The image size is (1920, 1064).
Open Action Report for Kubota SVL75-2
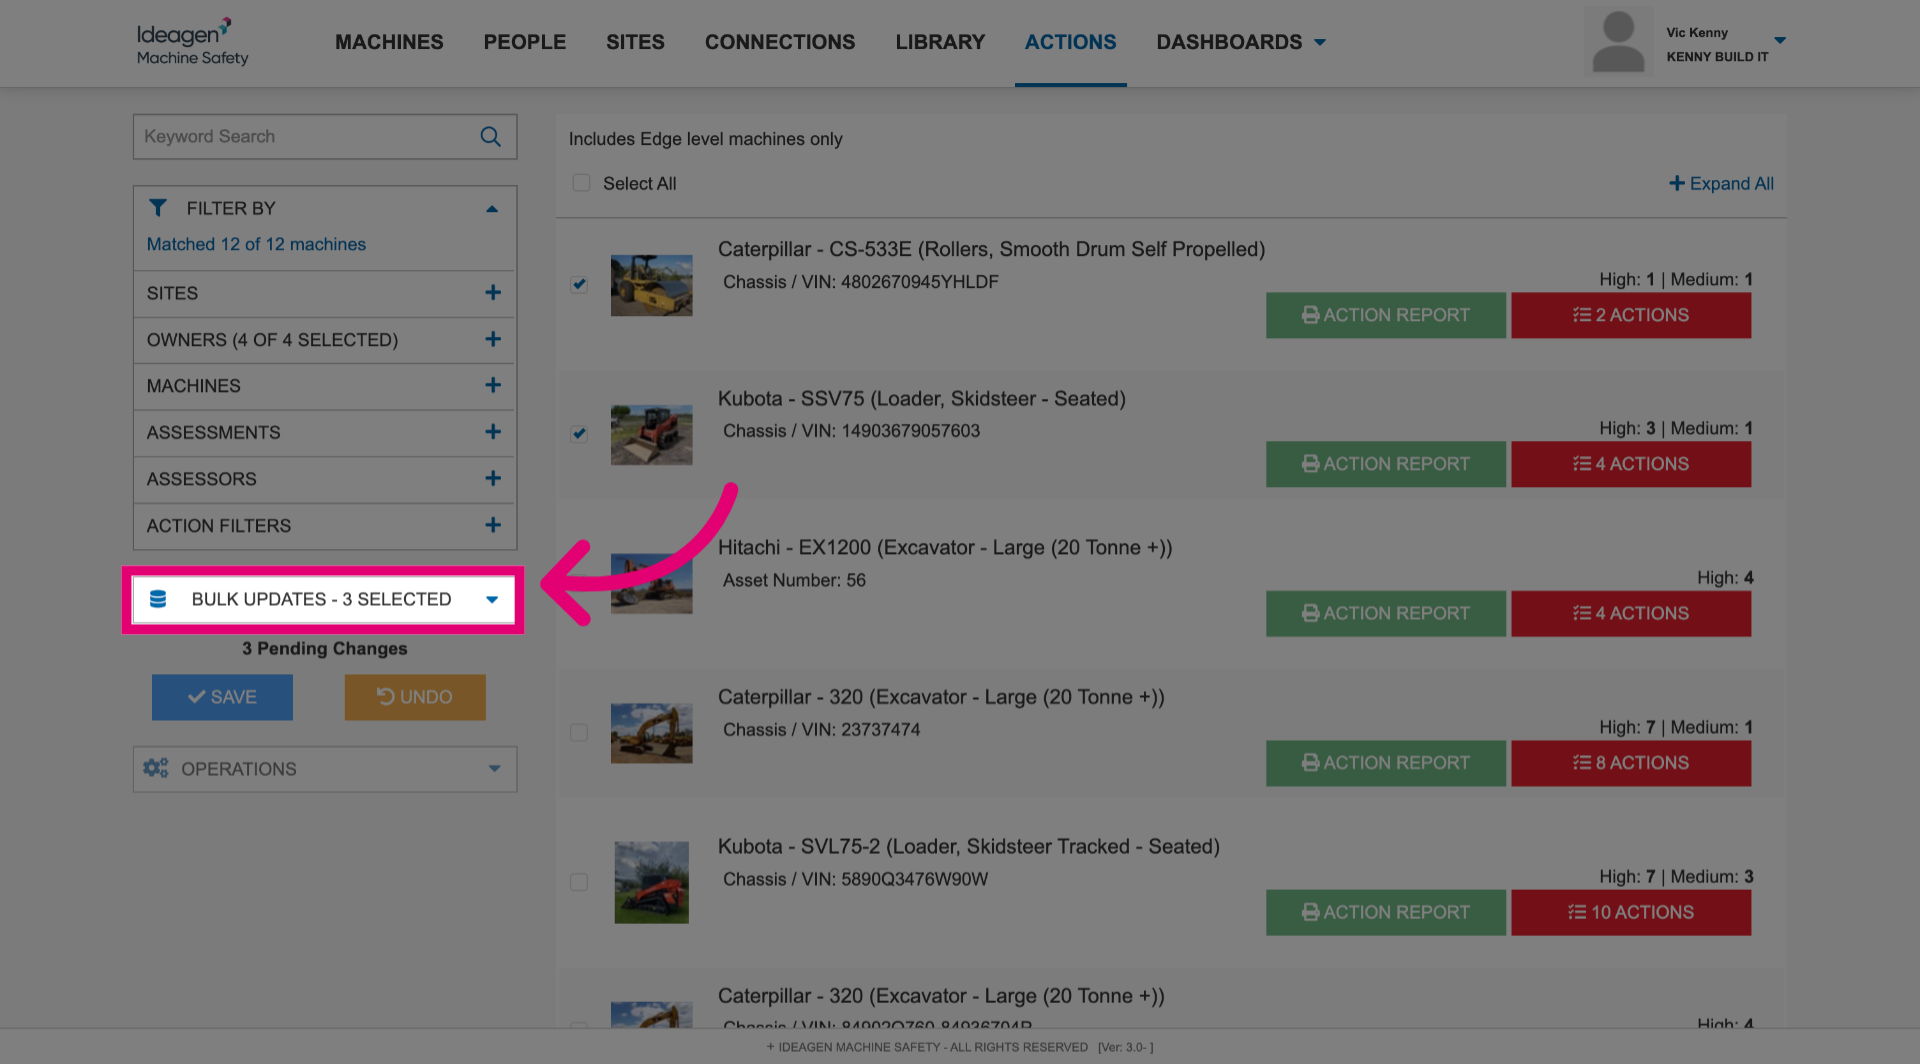point(1386,913)
